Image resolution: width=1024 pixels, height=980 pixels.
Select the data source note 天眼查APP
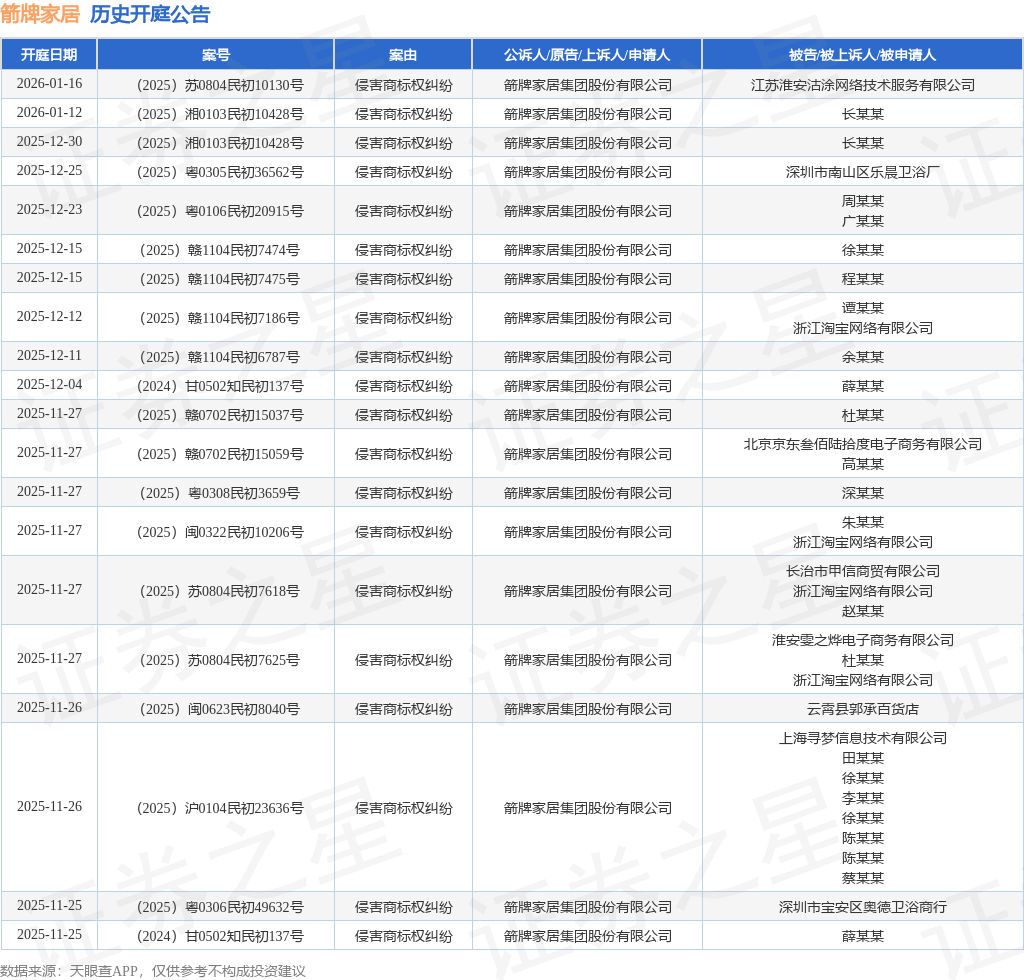[x=103, y=971]
